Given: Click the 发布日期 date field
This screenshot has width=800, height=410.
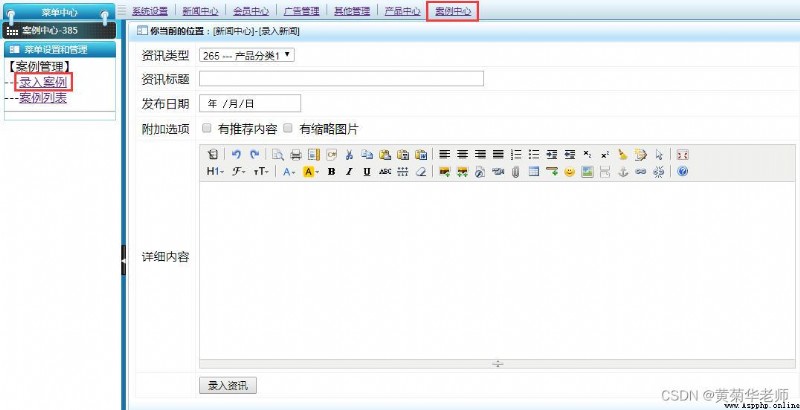Looking at the screenshot, I should click(250, 103).
